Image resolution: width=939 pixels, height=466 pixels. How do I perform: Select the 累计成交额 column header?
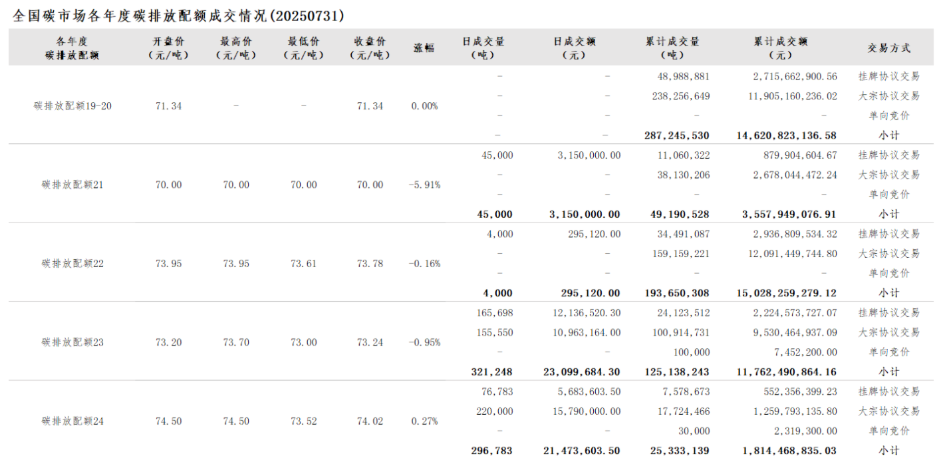pyautogui.click(x=781, y=48)
